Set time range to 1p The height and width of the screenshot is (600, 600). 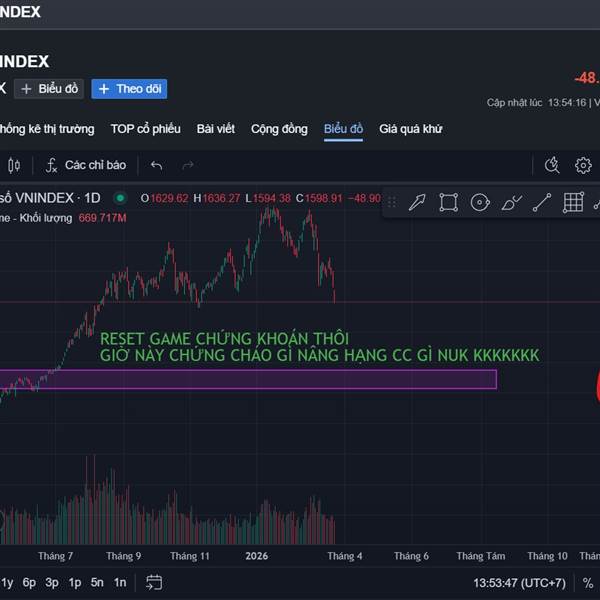click(75, 582)
